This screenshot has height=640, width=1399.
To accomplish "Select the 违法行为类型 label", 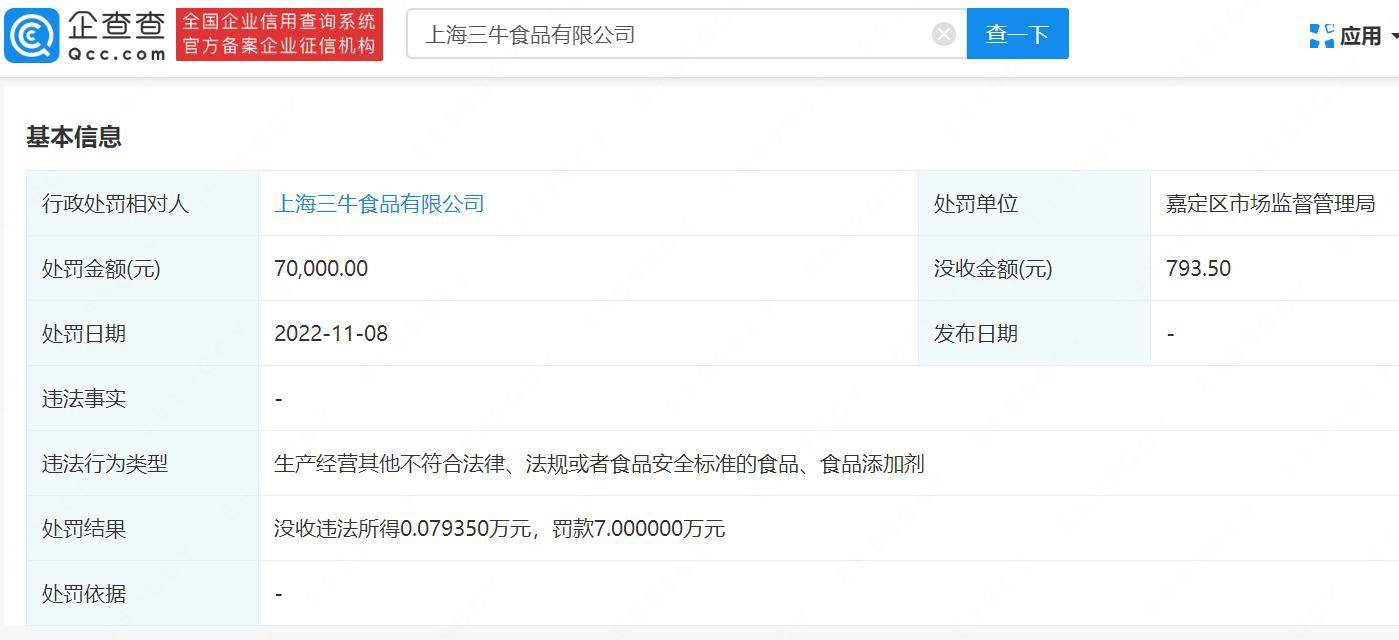I will (x=105, y=464).
